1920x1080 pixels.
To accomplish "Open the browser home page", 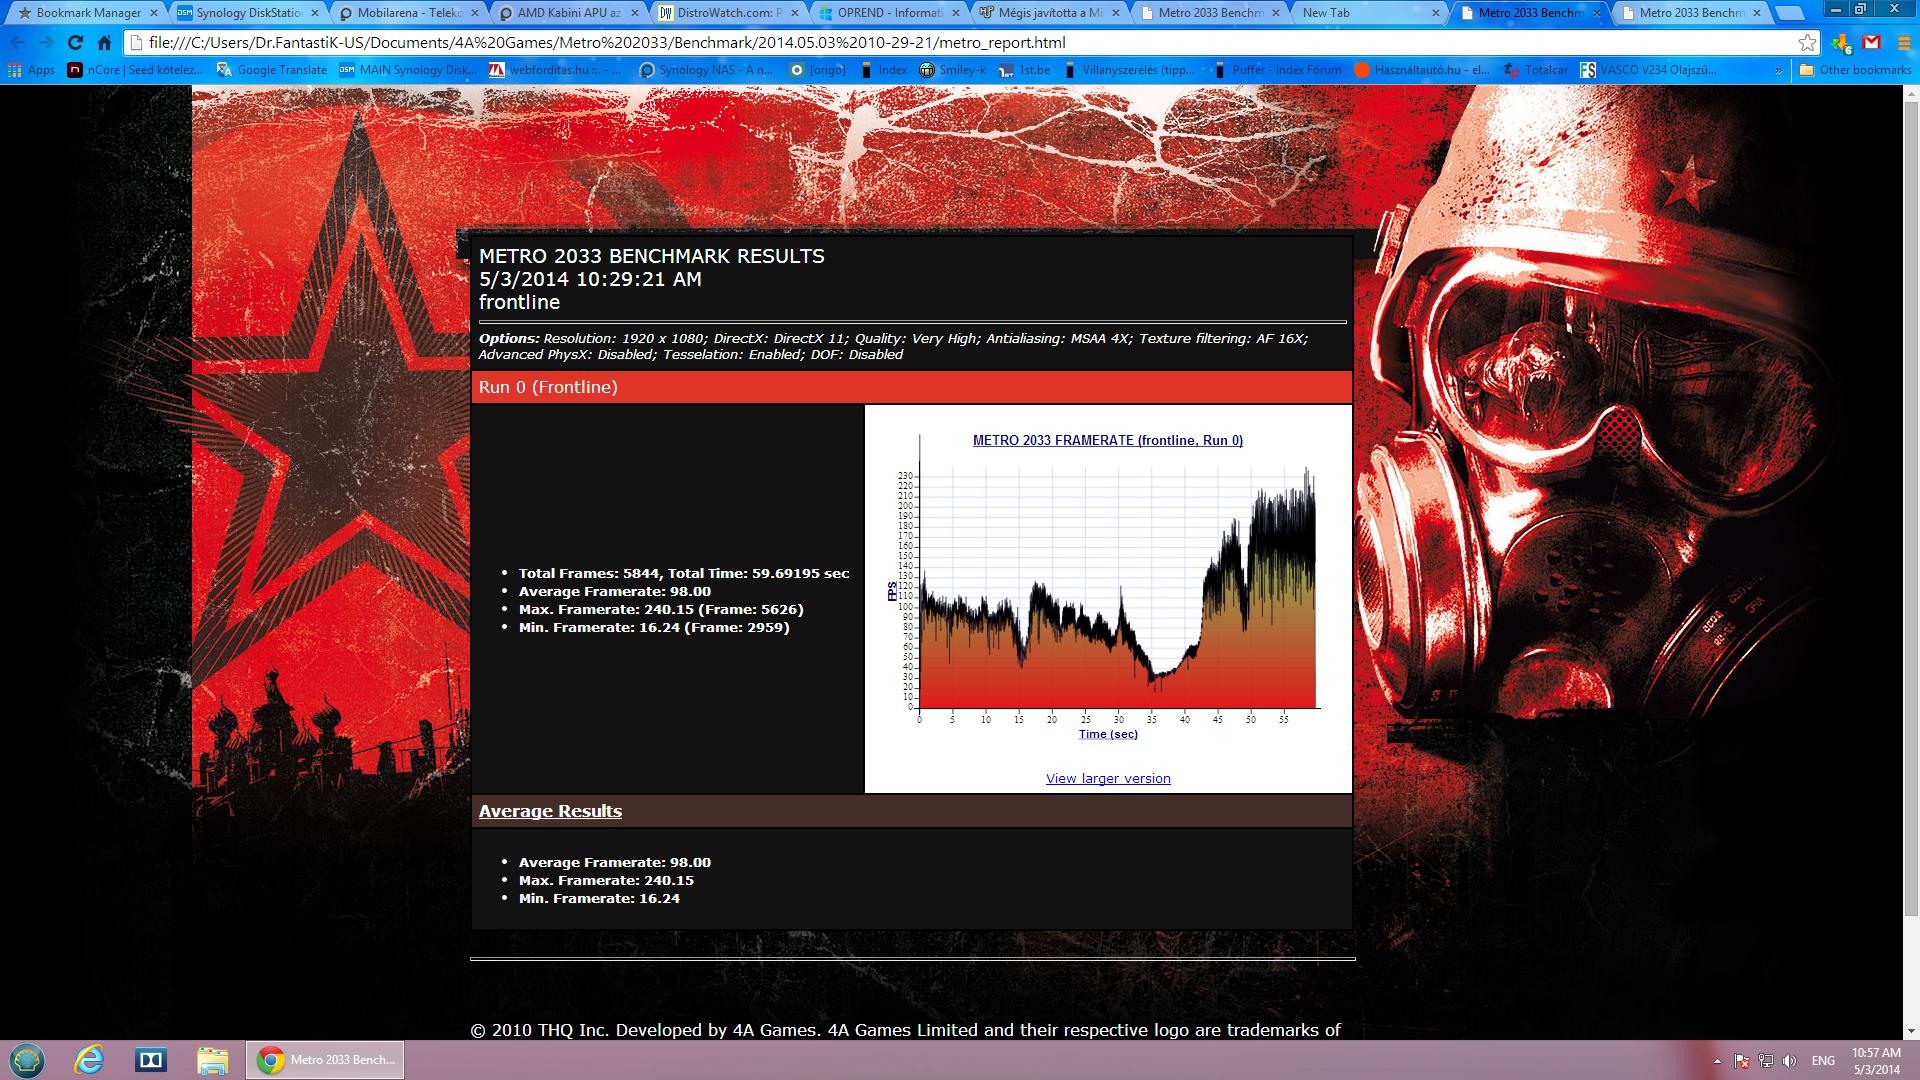I will tap(104, 43).
